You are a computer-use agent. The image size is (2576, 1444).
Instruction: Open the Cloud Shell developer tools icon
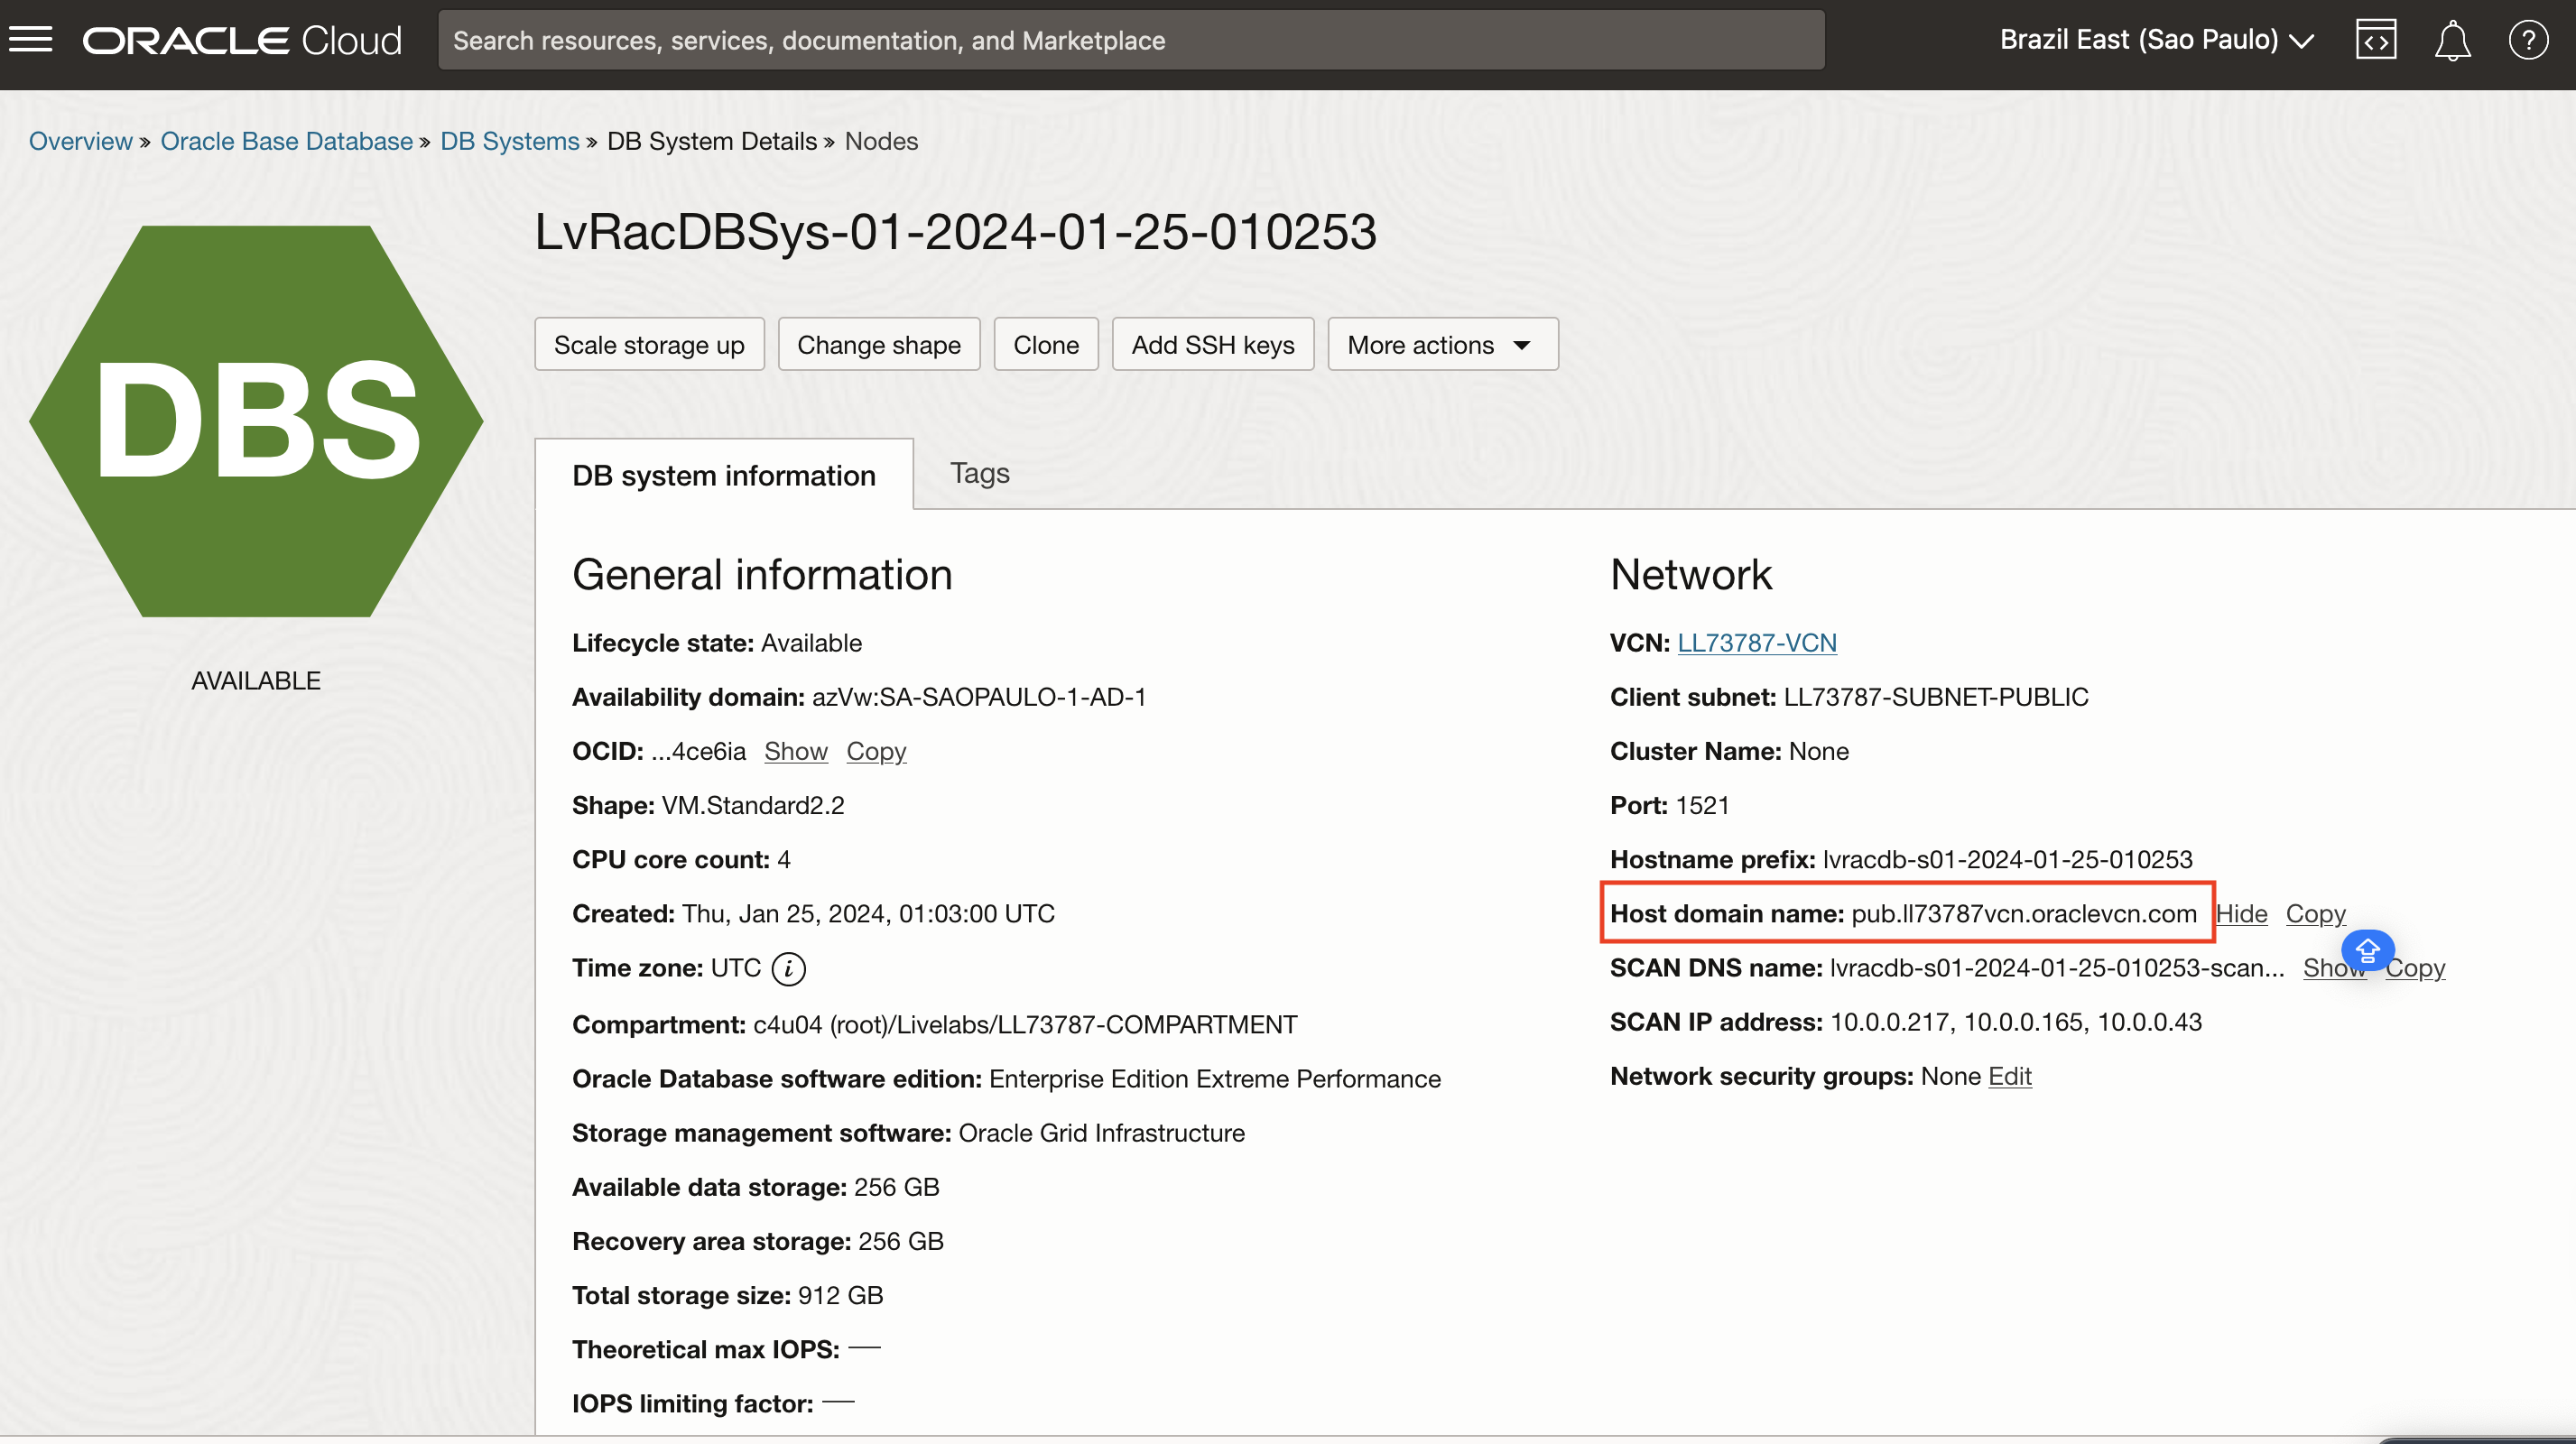pyautogui.click(x=2375, y=40)
